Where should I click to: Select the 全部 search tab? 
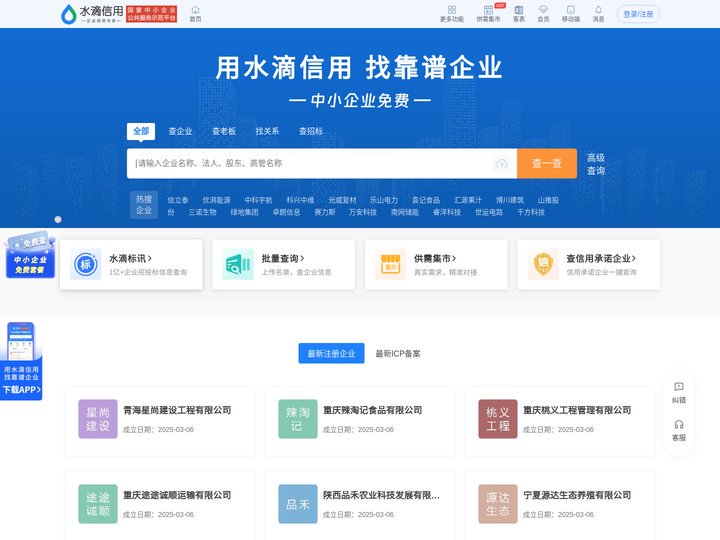pyautogui.click(x=141, y=131)
